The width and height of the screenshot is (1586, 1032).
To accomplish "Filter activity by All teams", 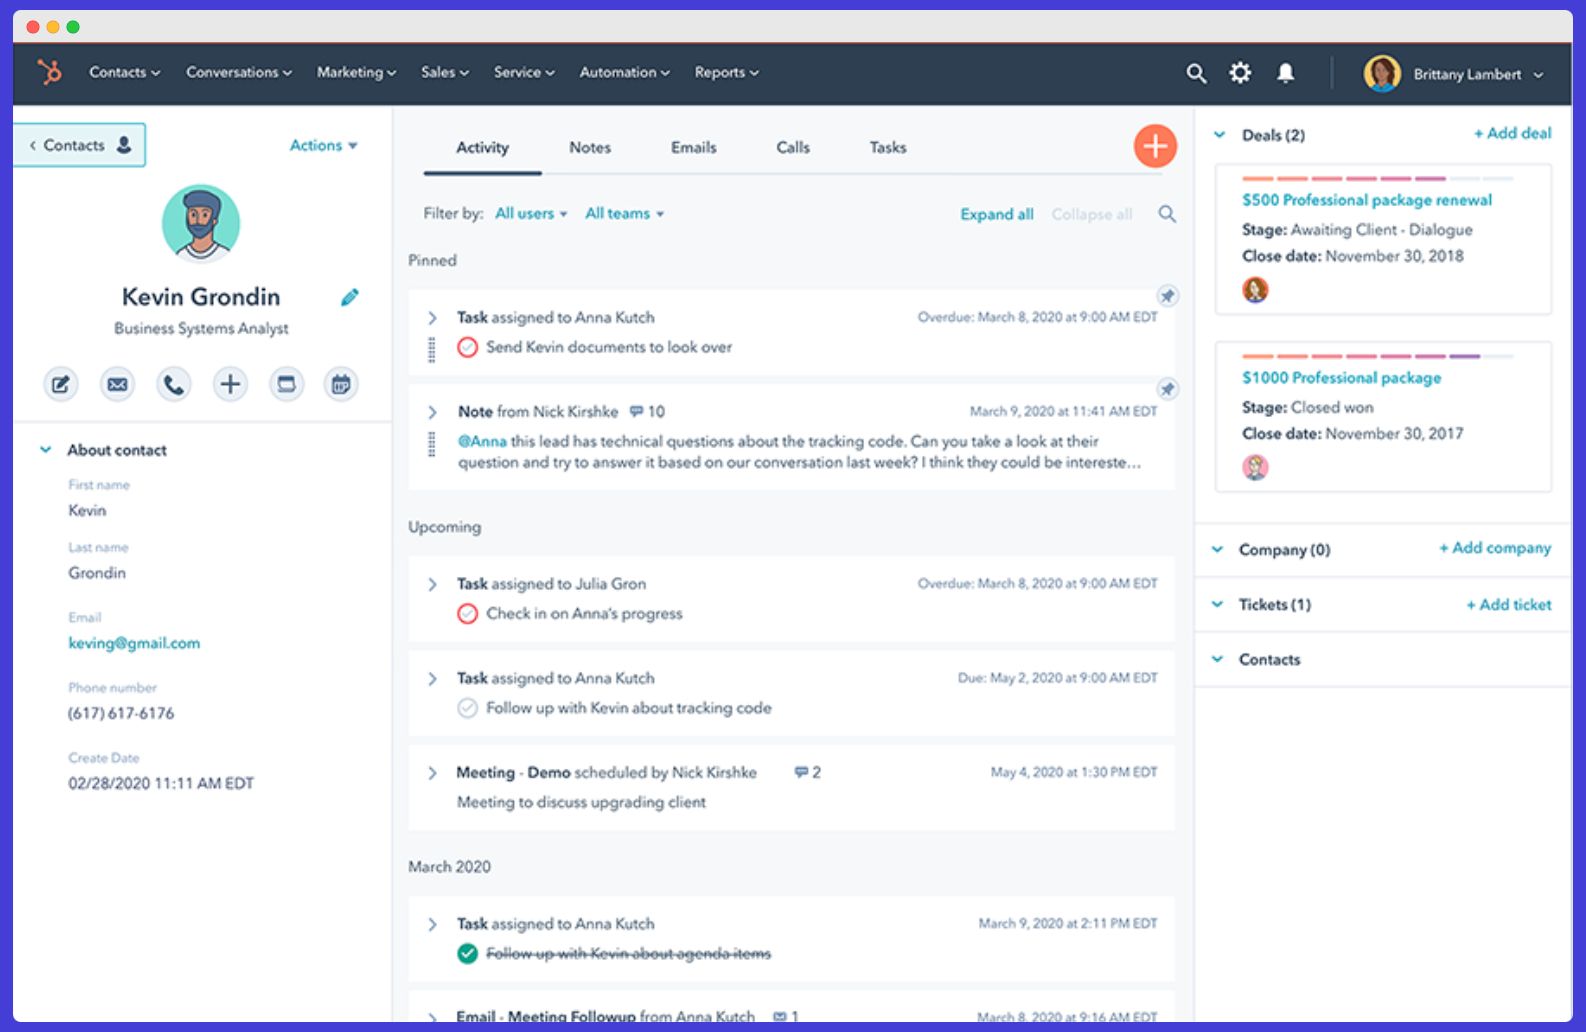I will pyautogui.click(x=625, y=213).
